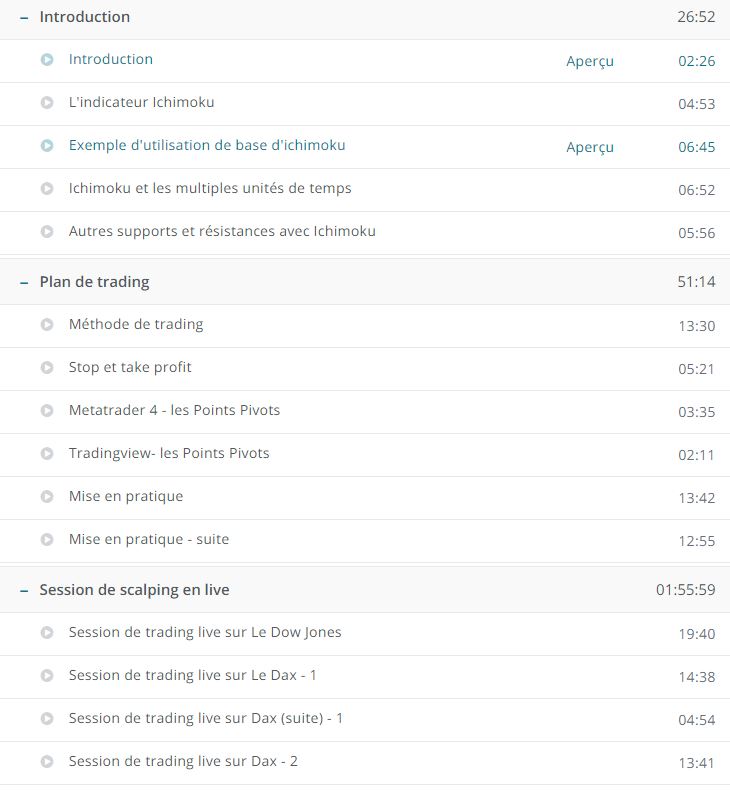The width and height of the screenshot is (730, 790).
Task: Click the 02:26 duration of Introduction lecture
Action: pyautogui.click(x=696, y=61)
